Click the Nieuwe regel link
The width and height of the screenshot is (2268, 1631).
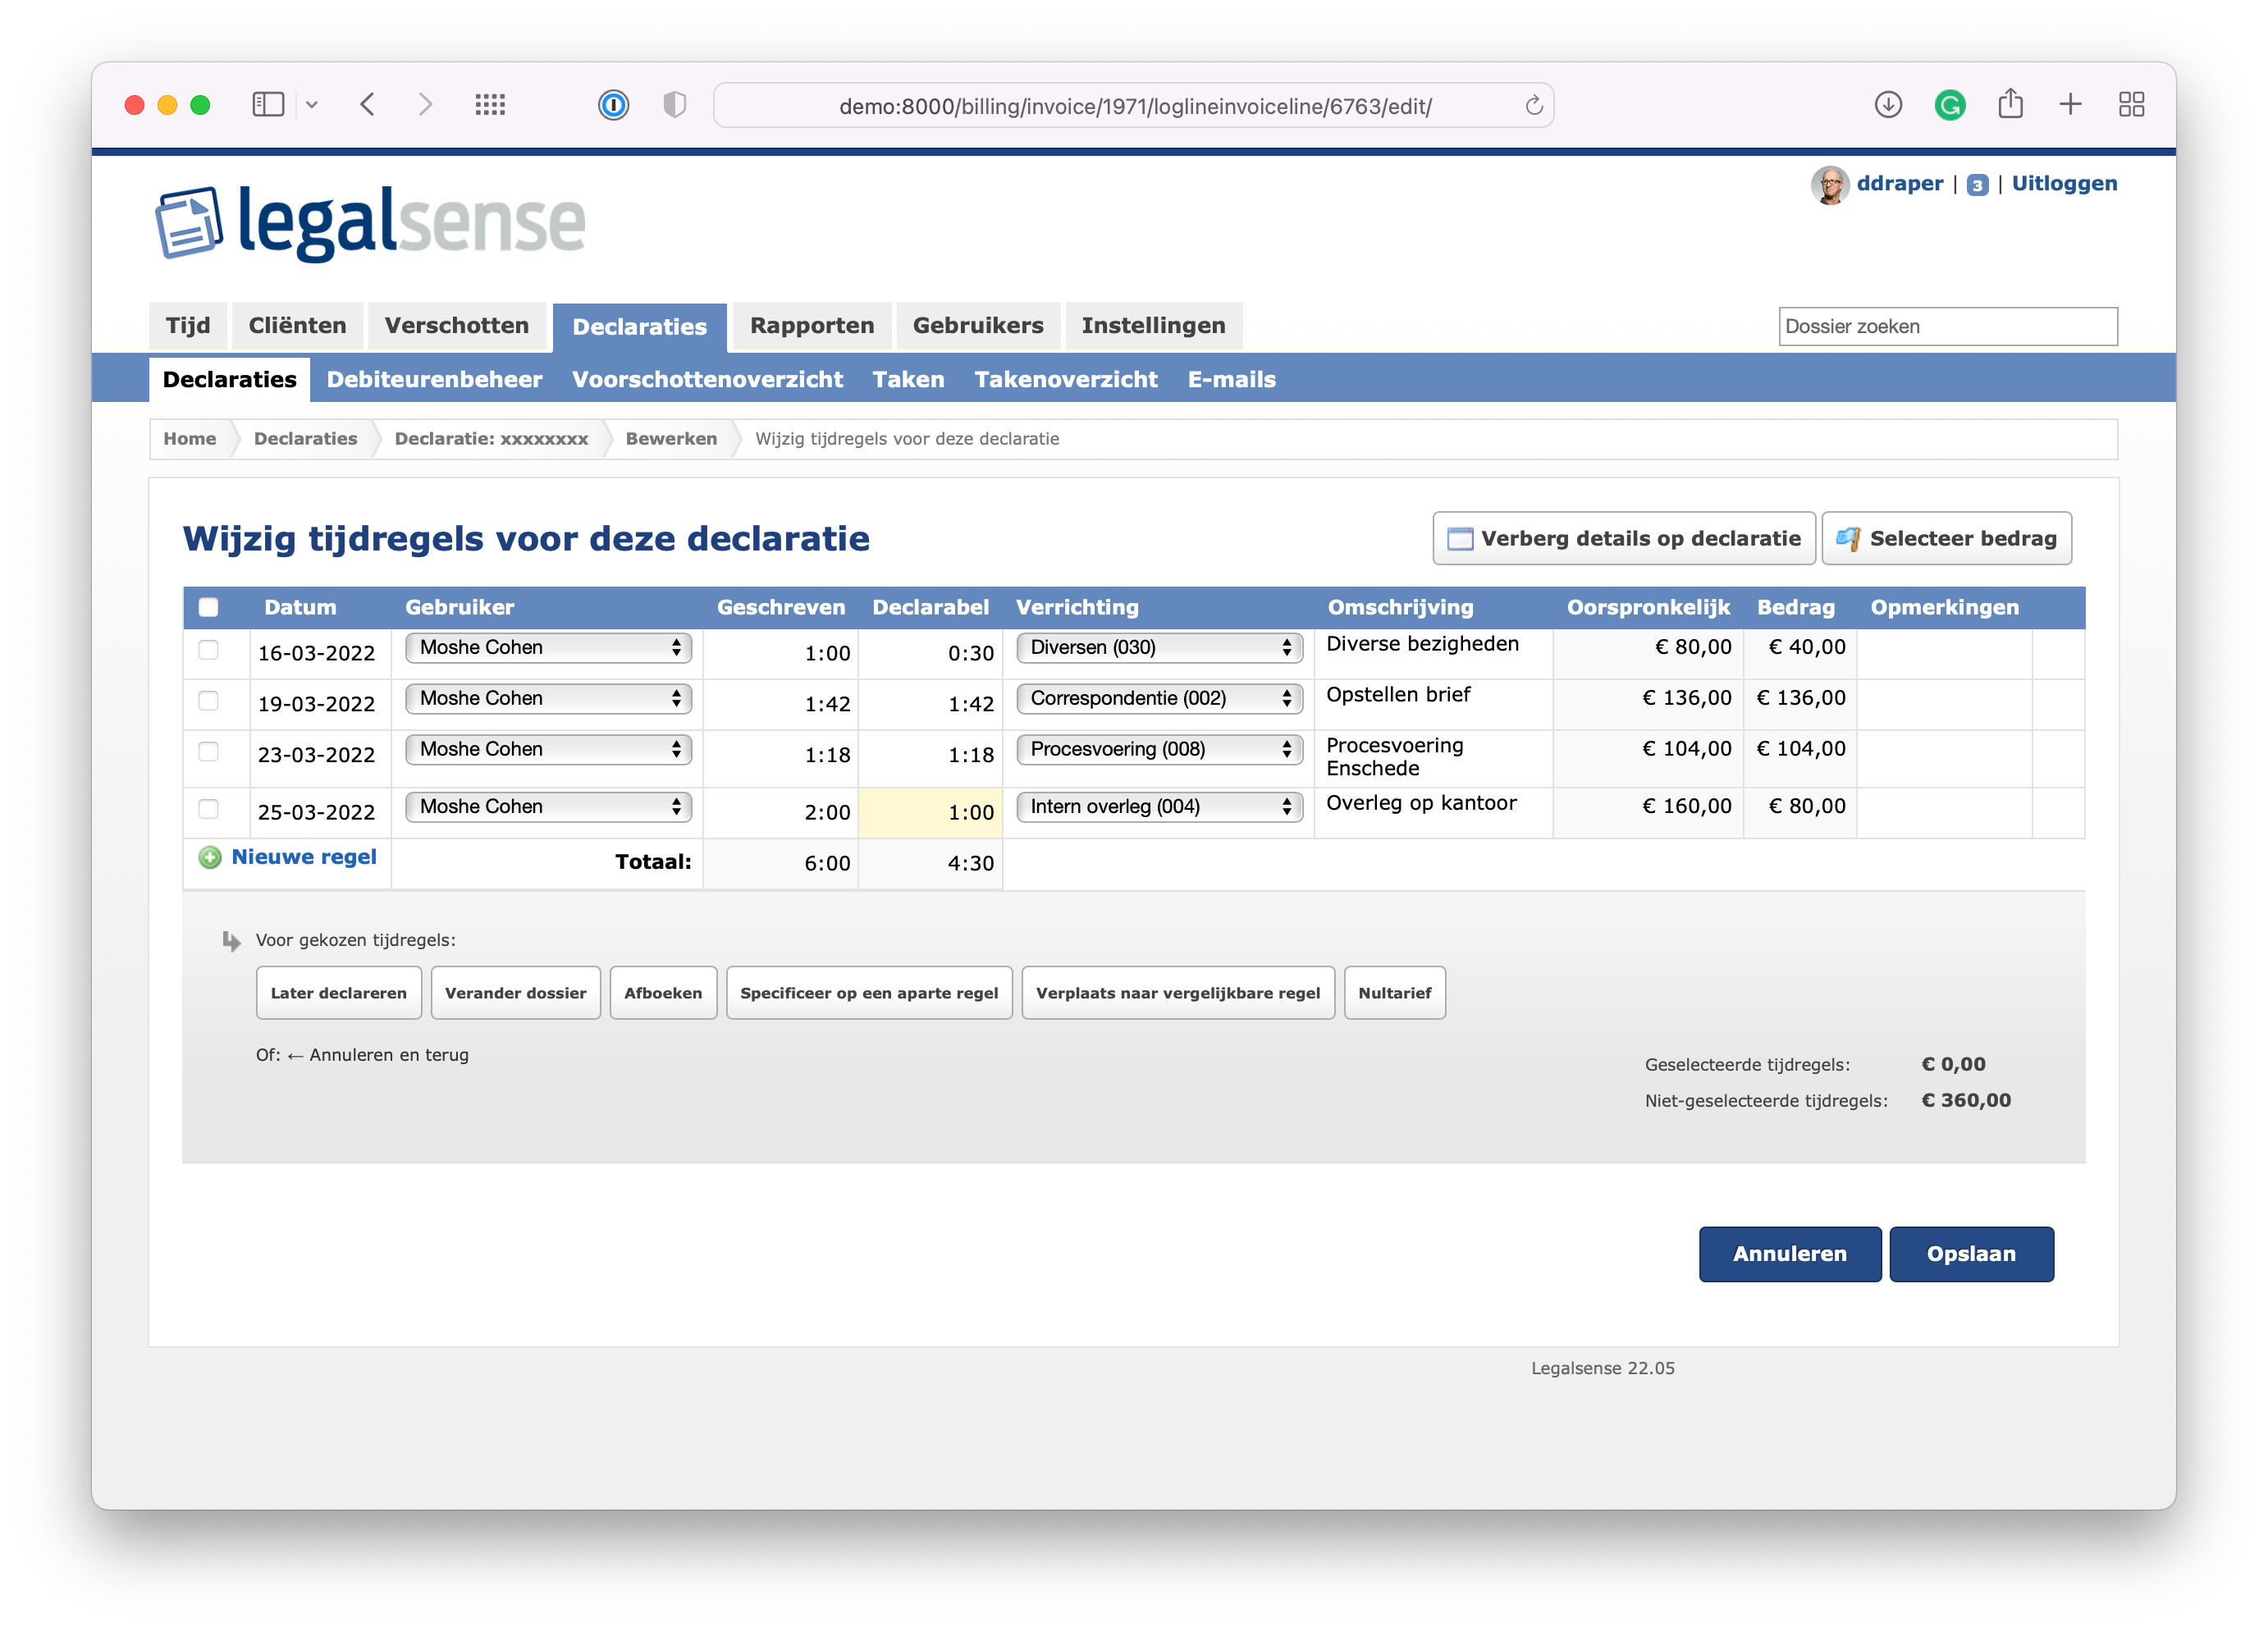point(304,857)
